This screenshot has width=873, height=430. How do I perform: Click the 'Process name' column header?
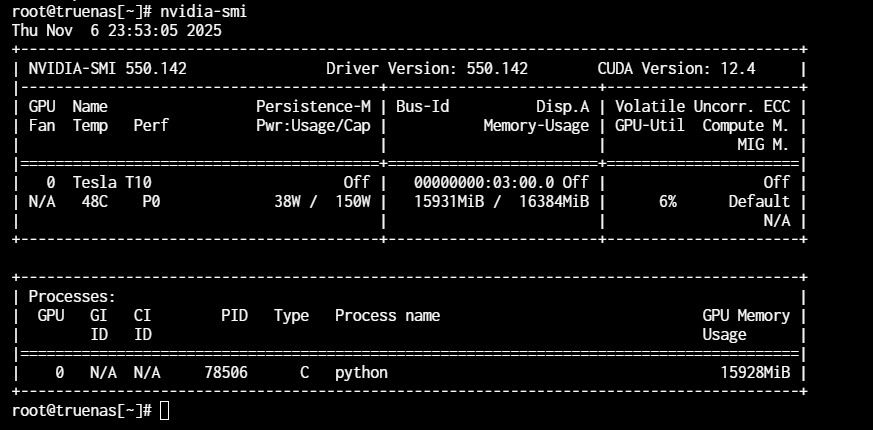point(388,315)
